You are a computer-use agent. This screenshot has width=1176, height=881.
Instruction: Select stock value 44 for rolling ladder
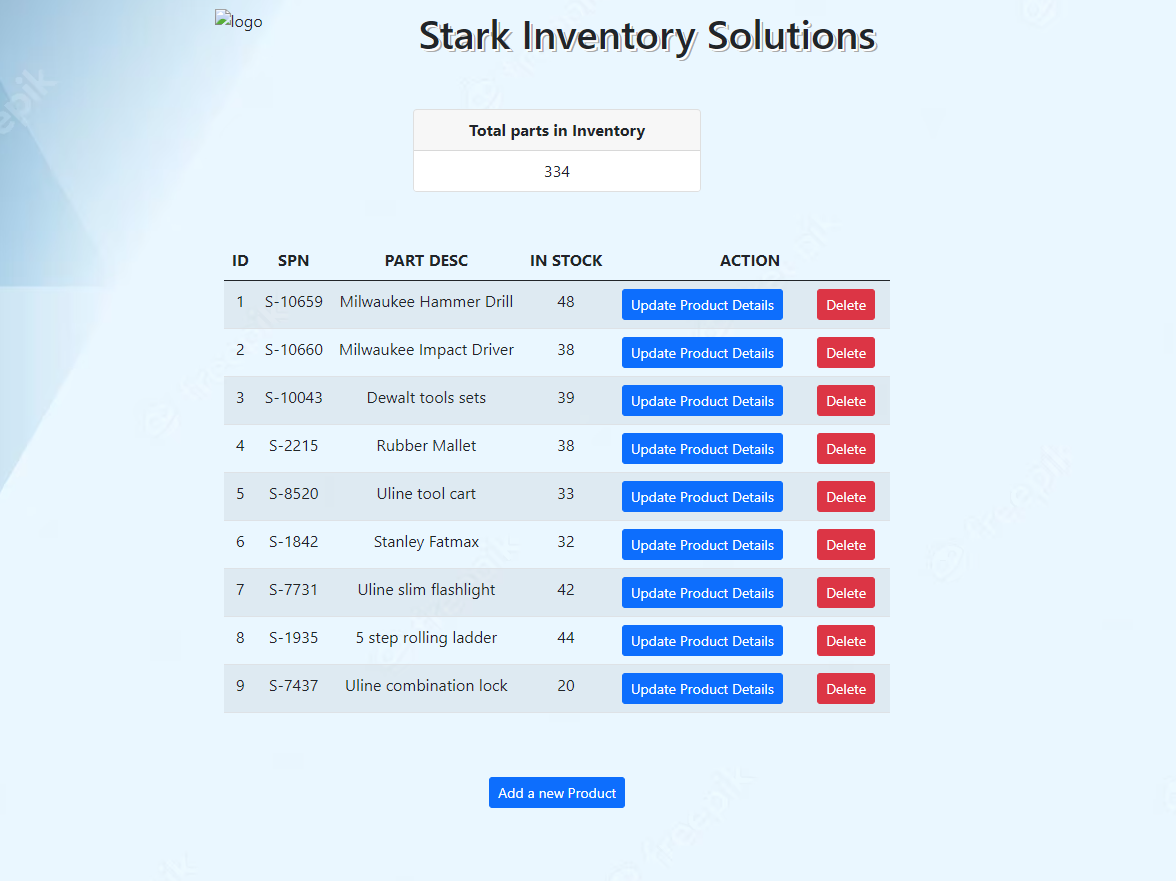pyautogui.click(x=566, y=637)
